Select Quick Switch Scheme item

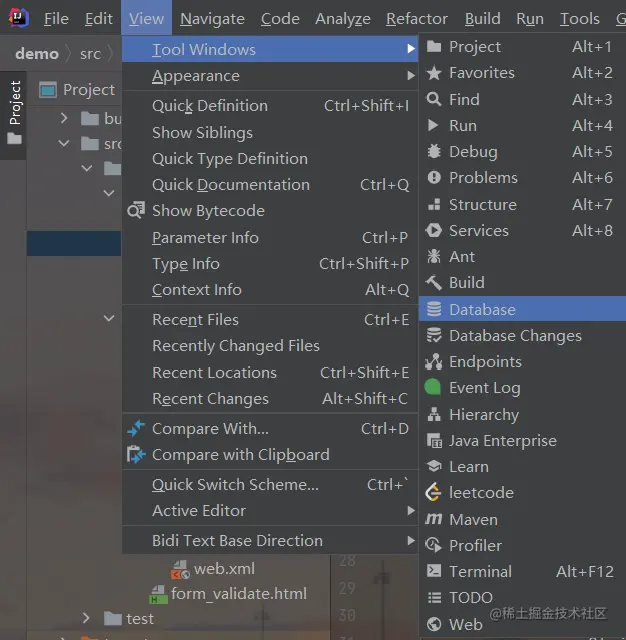coord(270,484)
